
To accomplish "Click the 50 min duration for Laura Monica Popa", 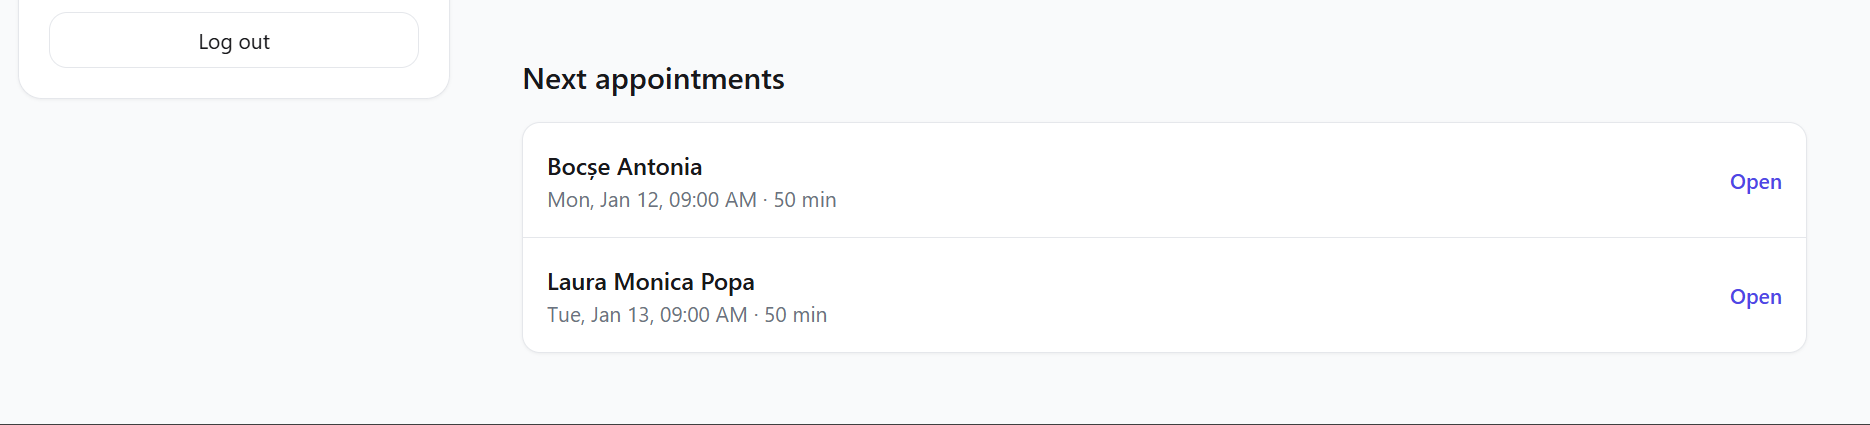I will click(796, 315).
